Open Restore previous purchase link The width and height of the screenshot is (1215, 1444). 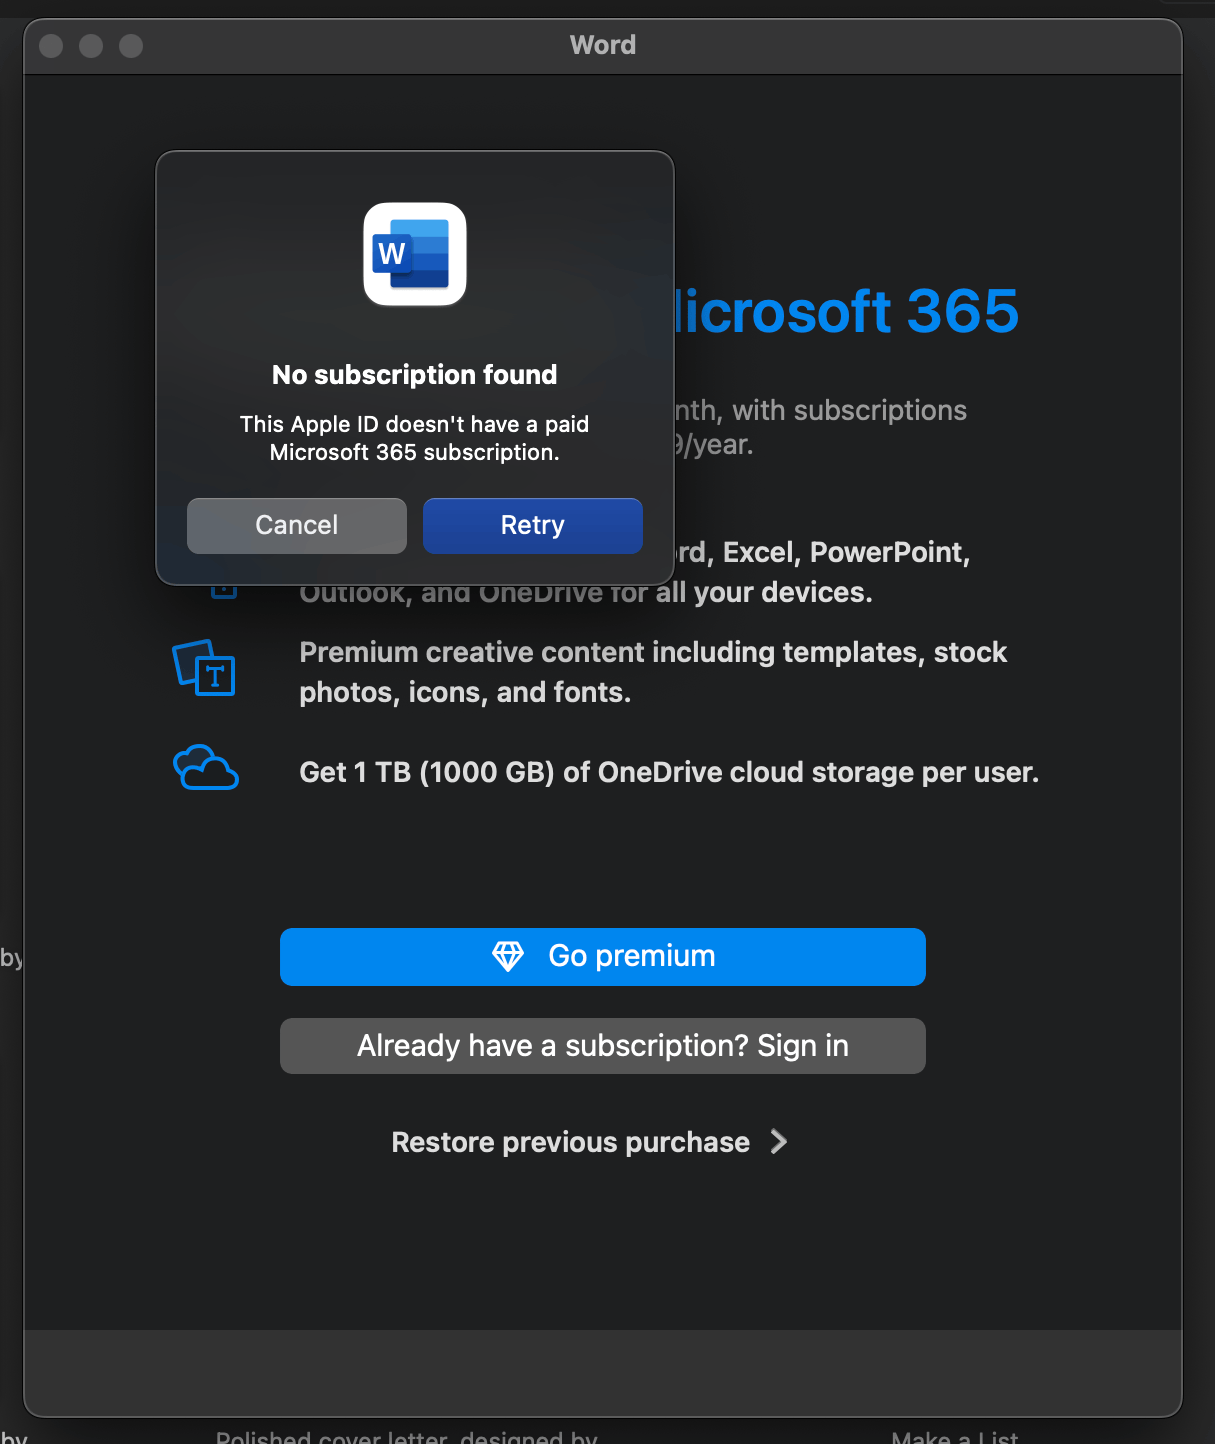click(590, 1142)
